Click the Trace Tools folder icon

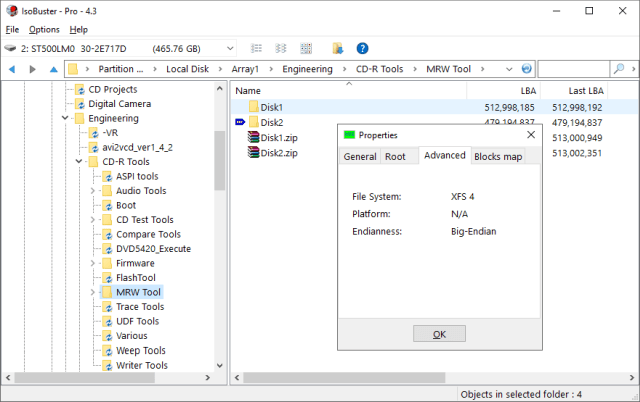[107, 307]
